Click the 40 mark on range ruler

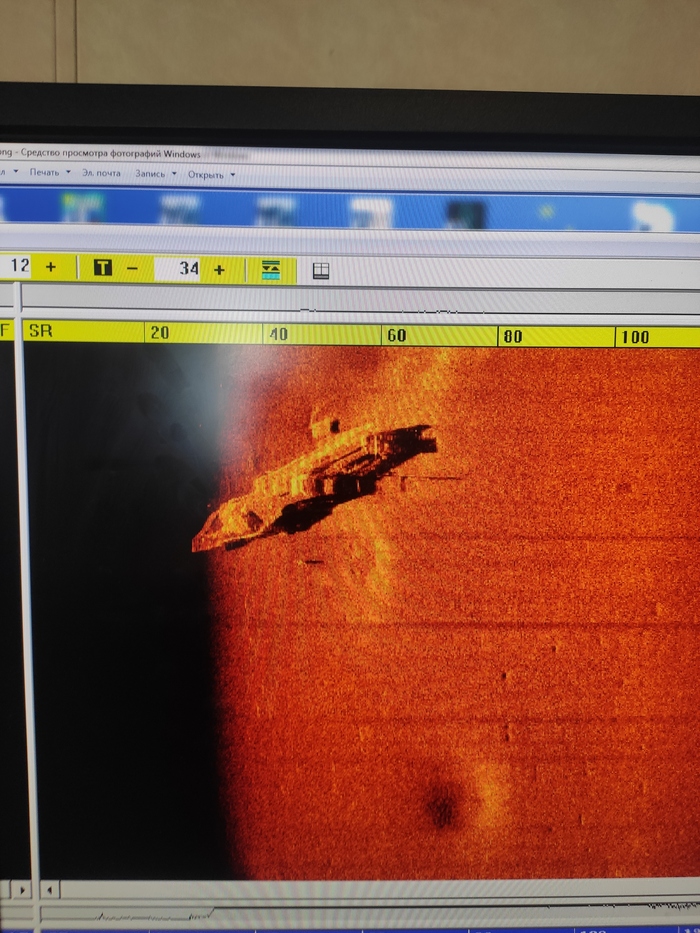coord(277,335)
